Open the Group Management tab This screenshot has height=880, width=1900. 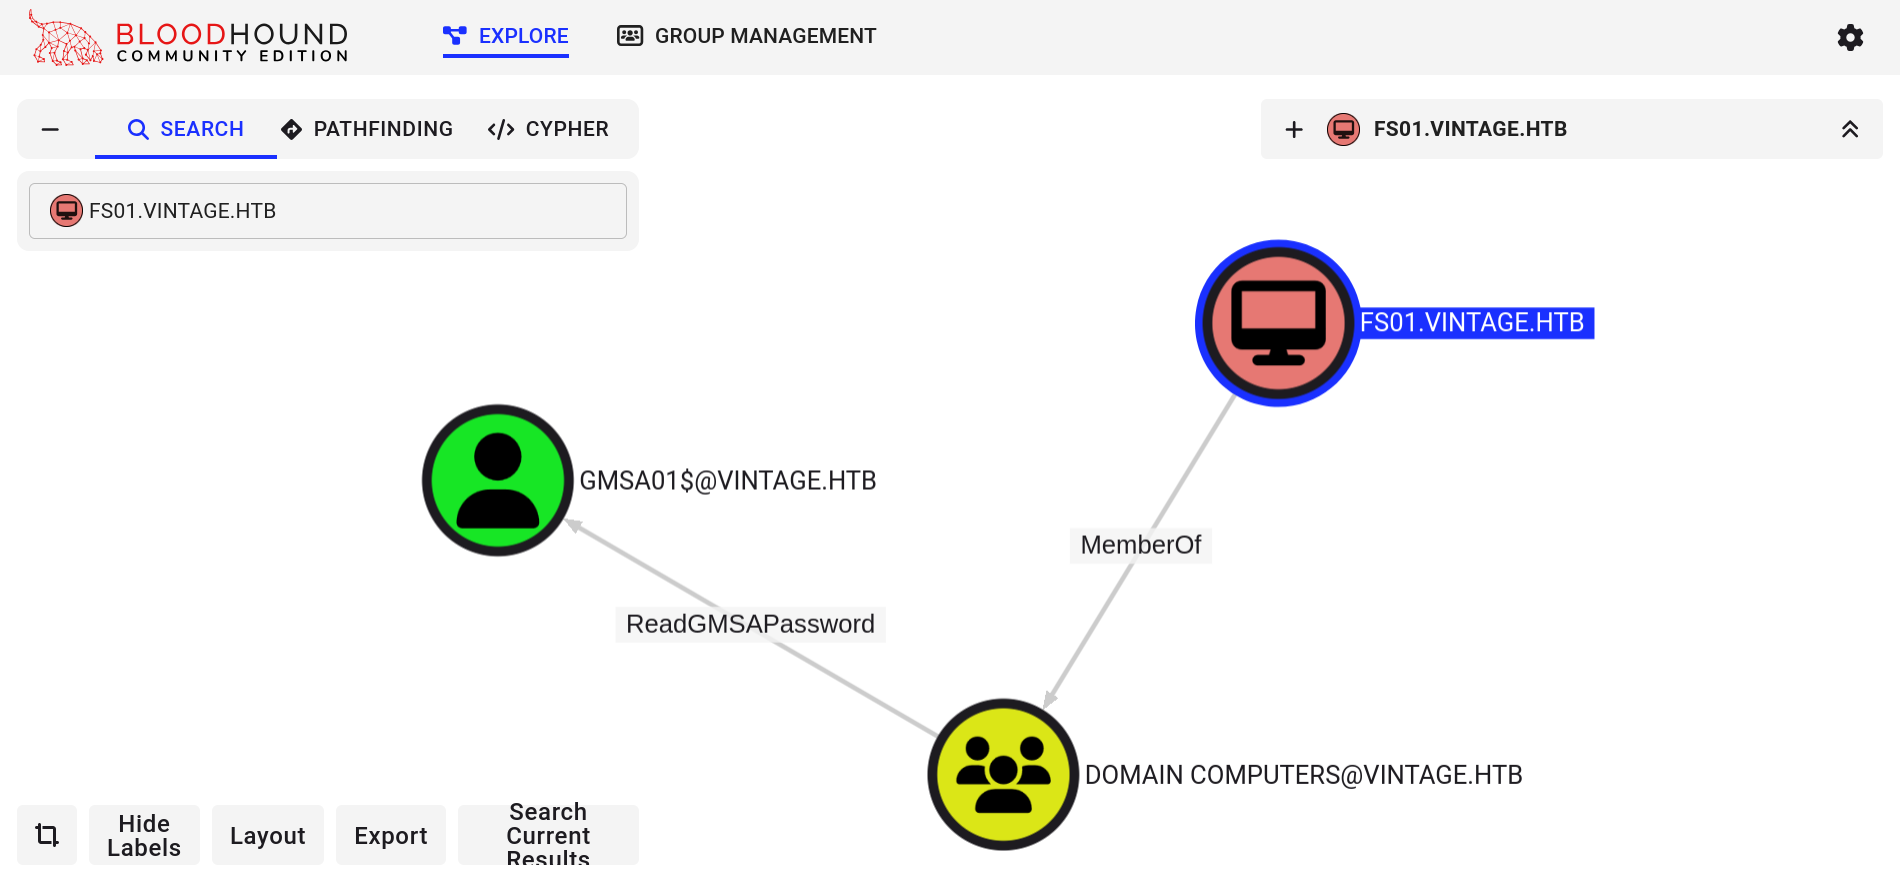pyautogui.click(x=746, y=36)
